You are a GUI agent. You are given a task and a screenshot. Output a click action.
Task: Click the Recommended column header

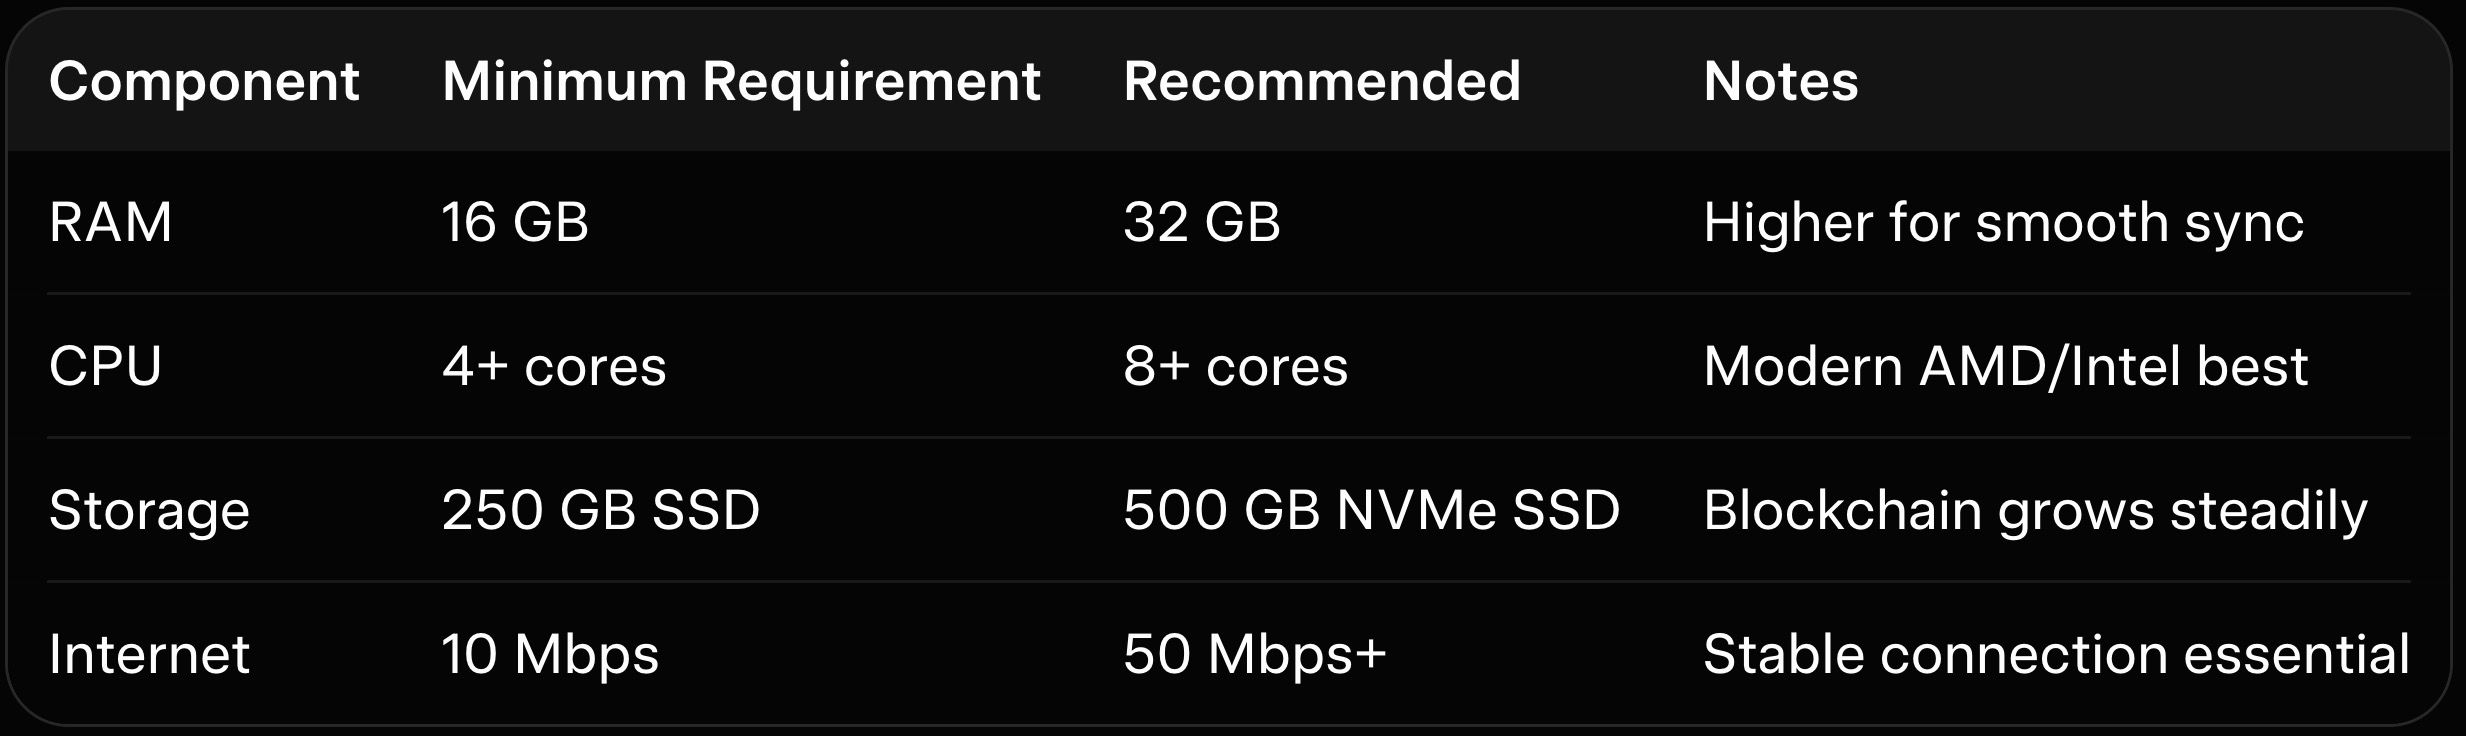(x=1321, y=81)
